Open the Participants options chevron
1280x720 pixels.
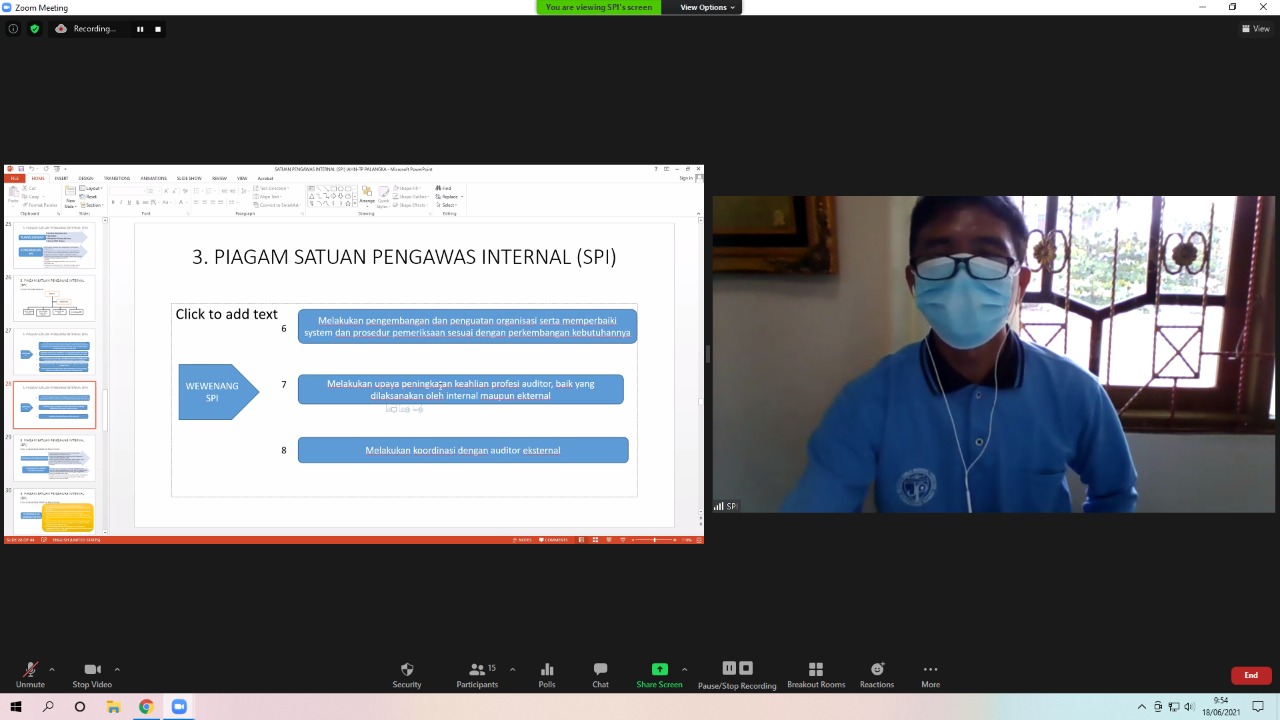(x=512, y=670)
